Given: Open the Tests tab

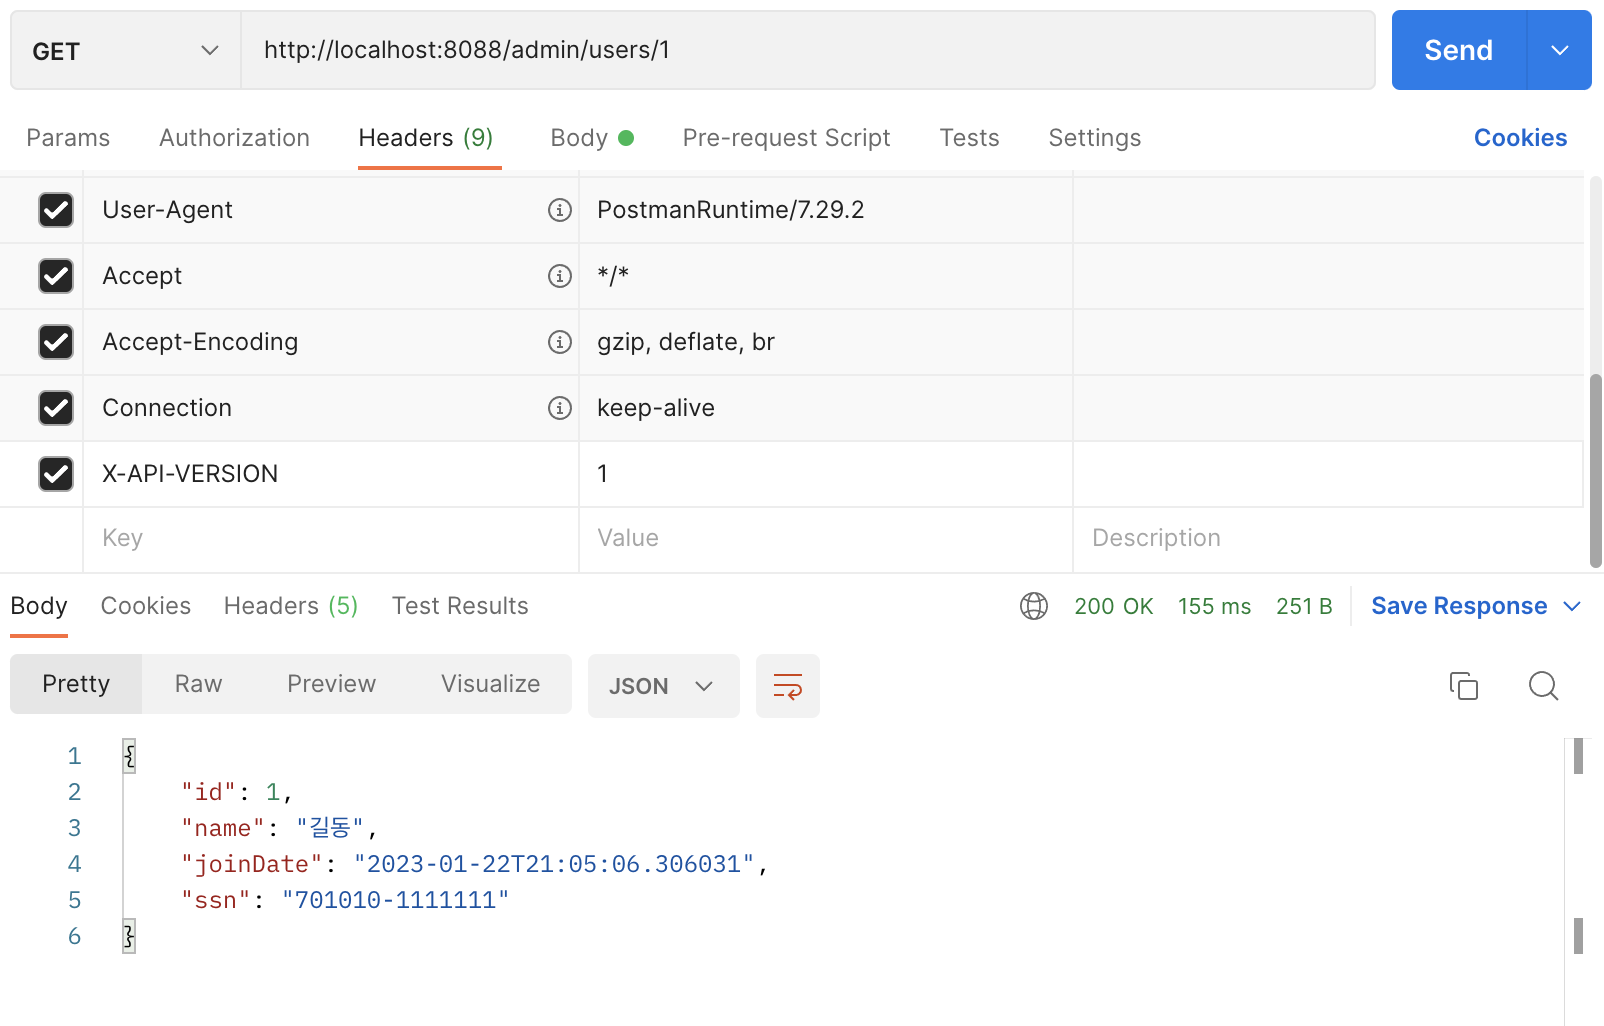Looking at the screenshot, I should pyautogui.click(x=970, y=138).
